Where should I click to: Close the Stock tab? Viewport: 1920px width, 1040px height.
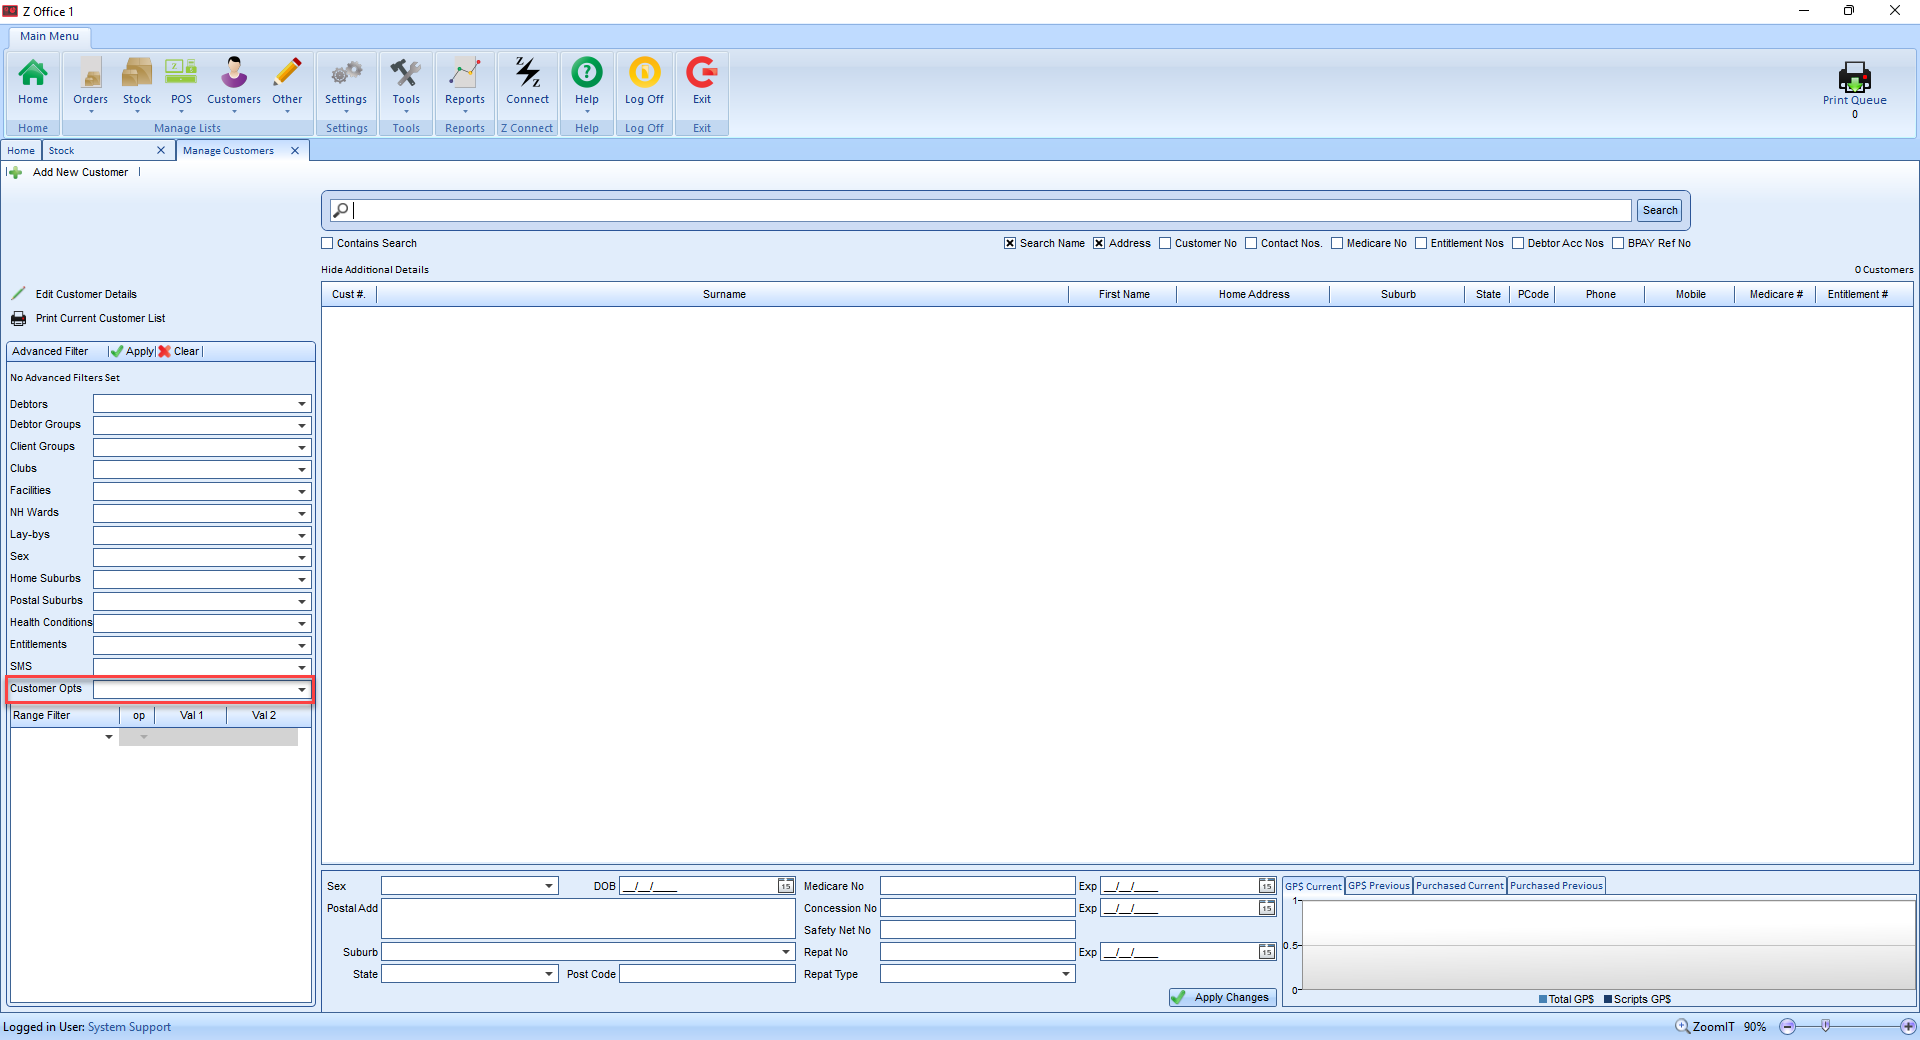[161, 150]
